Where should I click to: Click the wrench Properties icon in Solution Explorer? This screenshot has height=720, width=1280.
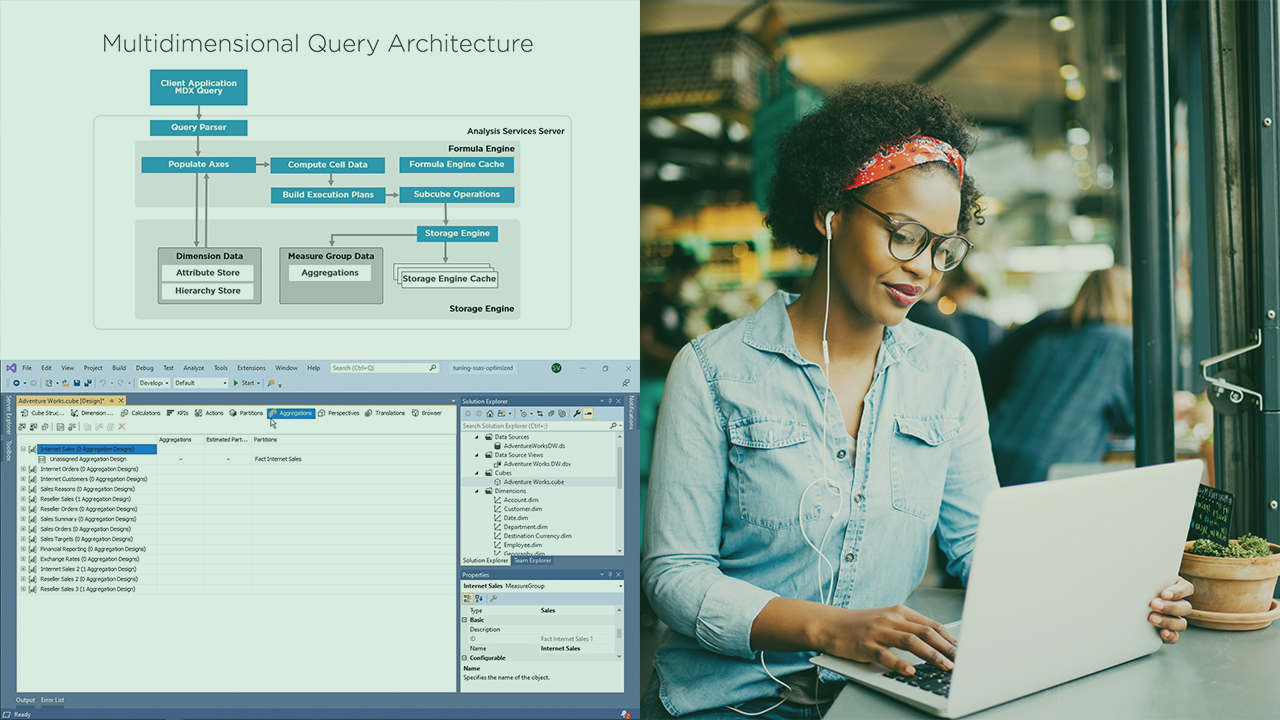[x=577, y=413]
